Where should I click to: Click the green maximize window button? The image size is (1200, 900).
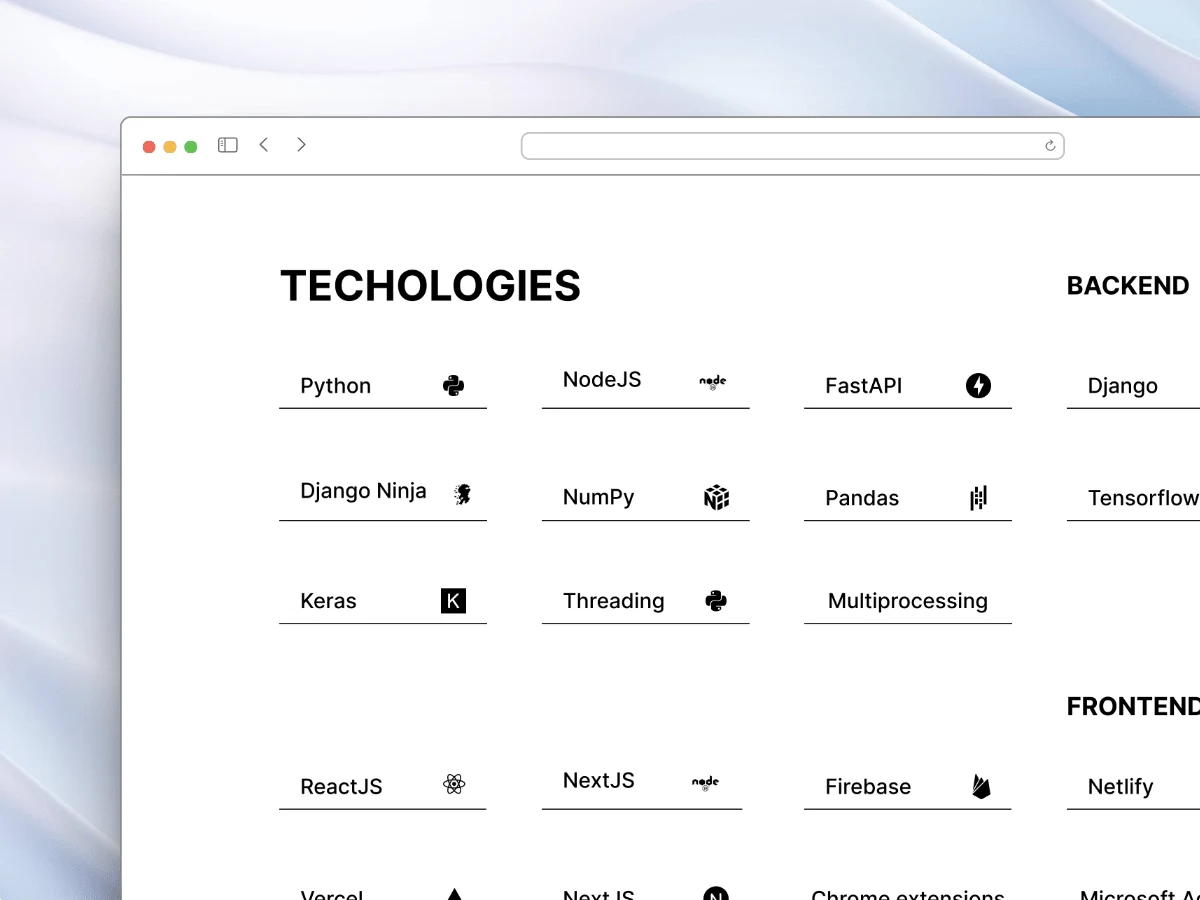pyautogui.click(x=191, y=147)
